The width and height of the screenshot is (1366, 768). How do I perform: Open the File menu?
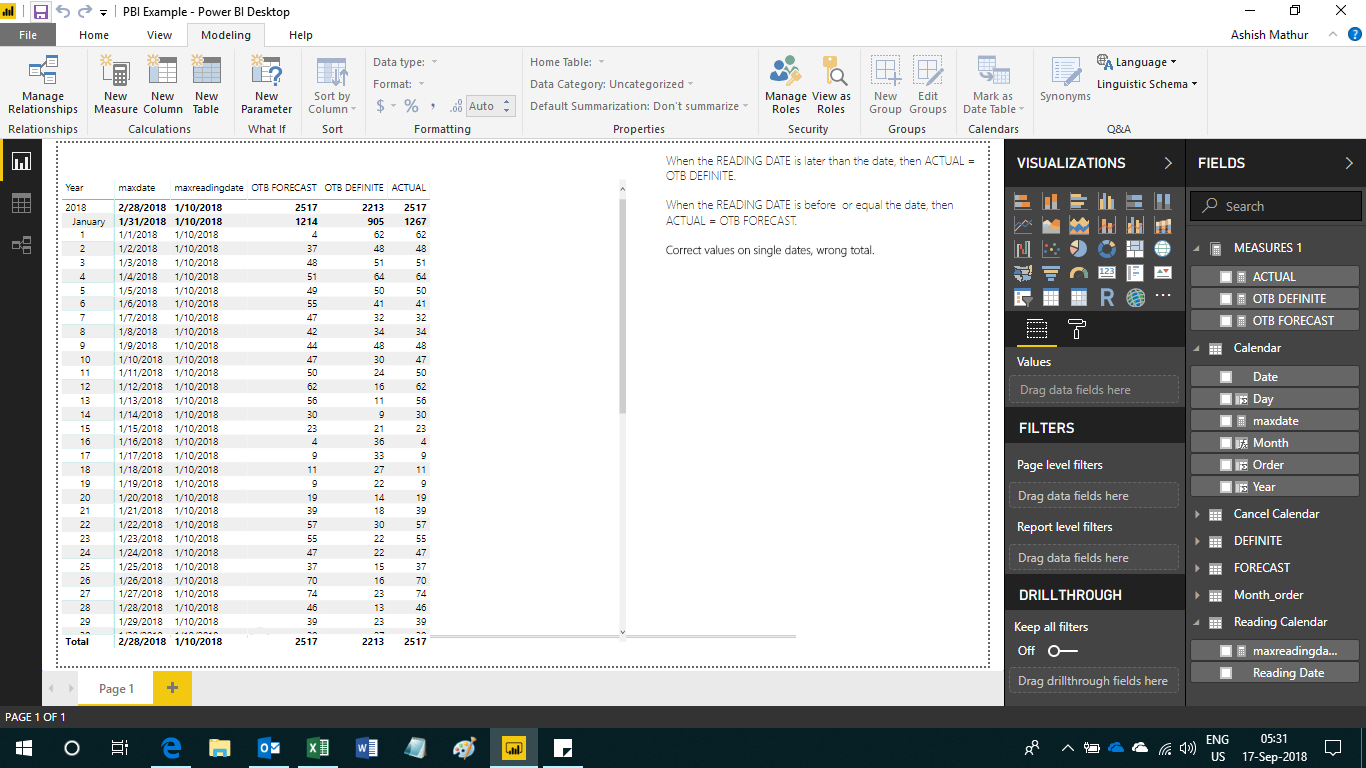point(28,35)
